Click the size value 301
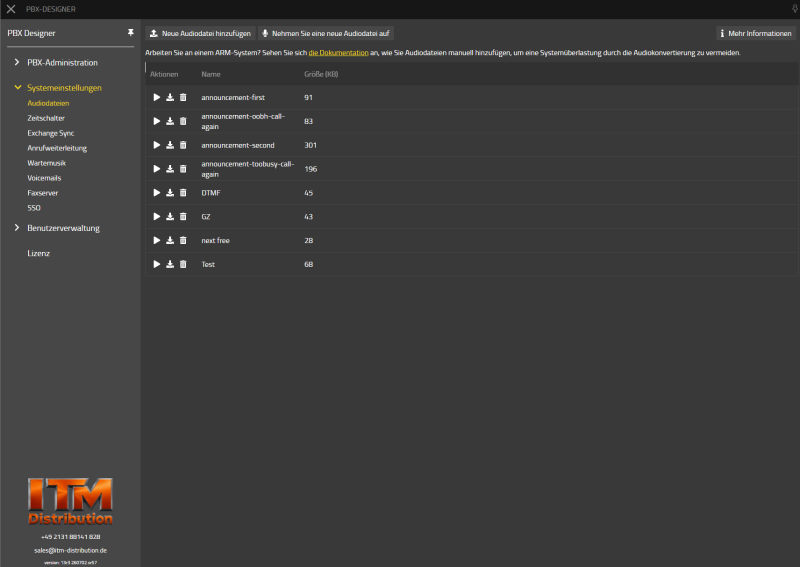This screenshot has width=800, height=567. click(310, 145)
